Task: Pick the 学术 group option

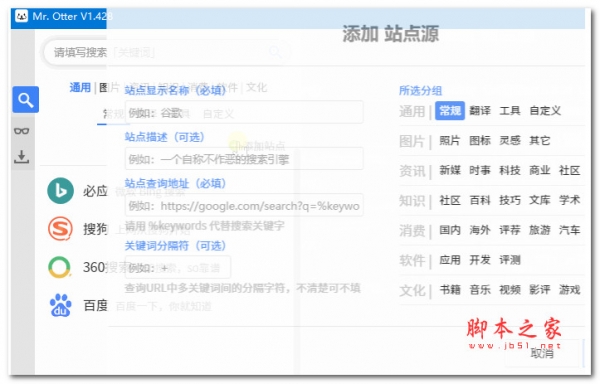Action: (x=569, y=200)
